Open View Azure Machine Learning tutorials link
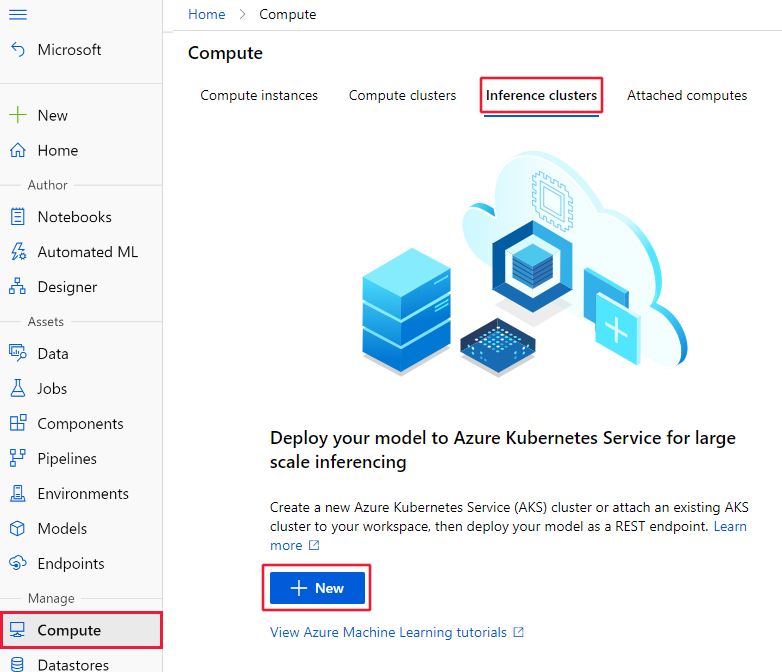 click(390, 632)
